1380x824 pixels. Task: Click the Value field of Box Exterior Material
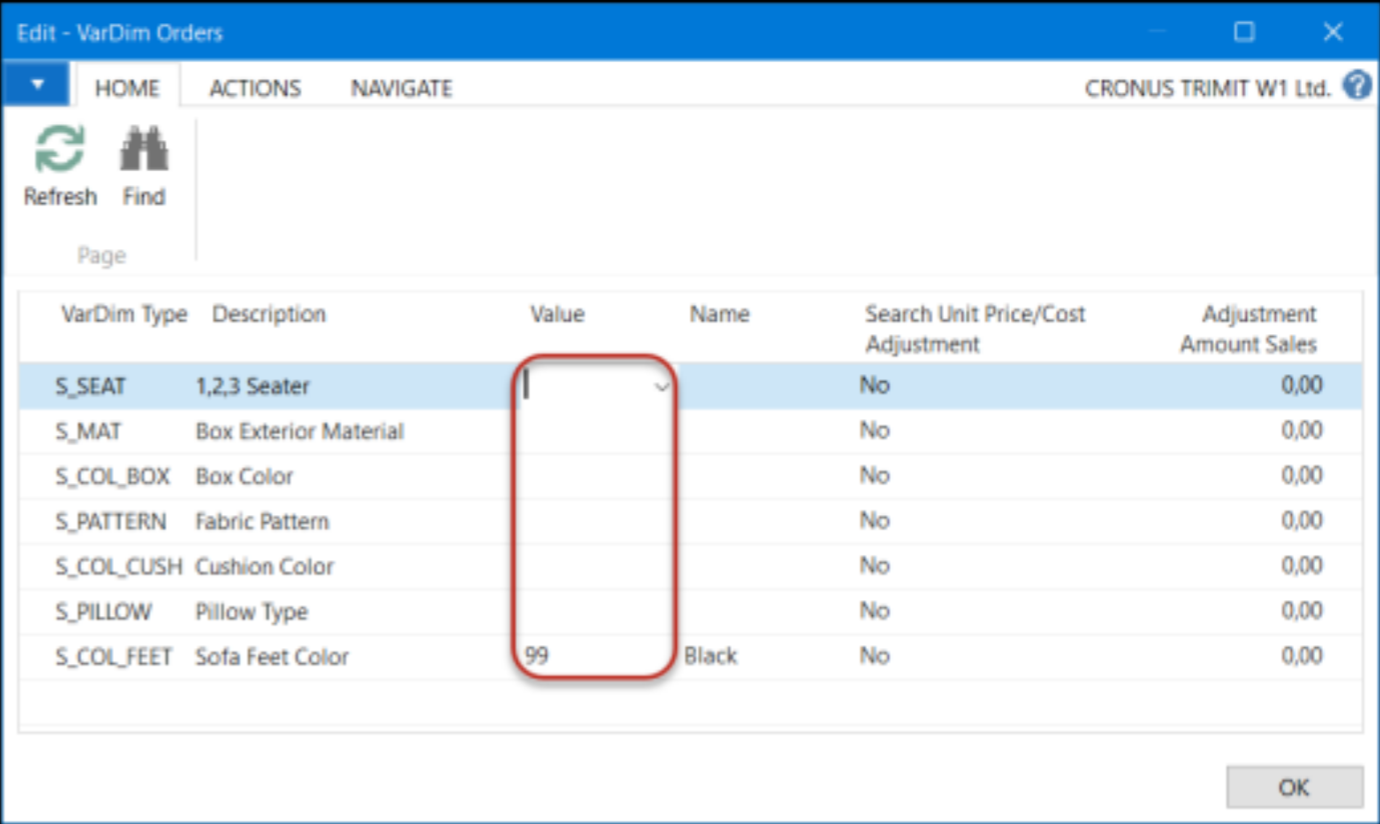tap(596, 431)
